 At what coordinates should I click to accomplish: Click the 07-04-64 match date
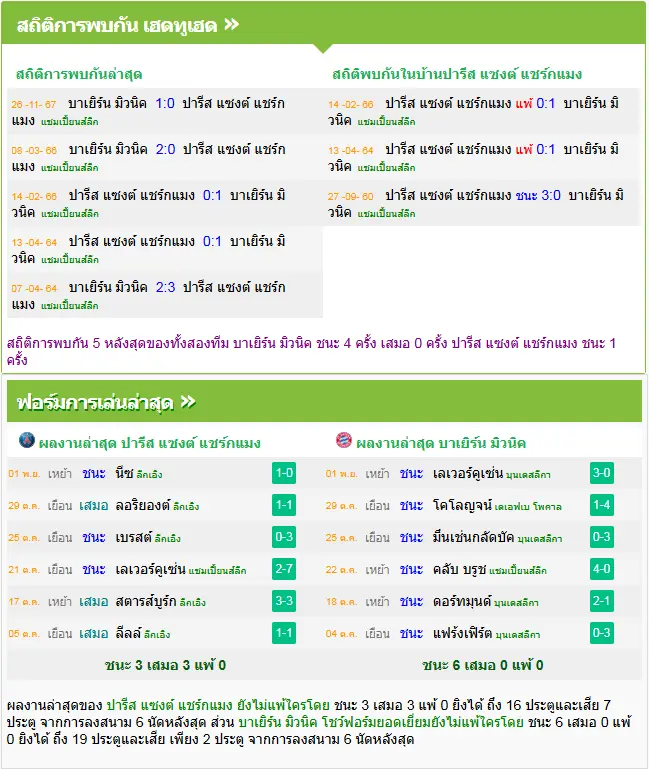[34, 288]
